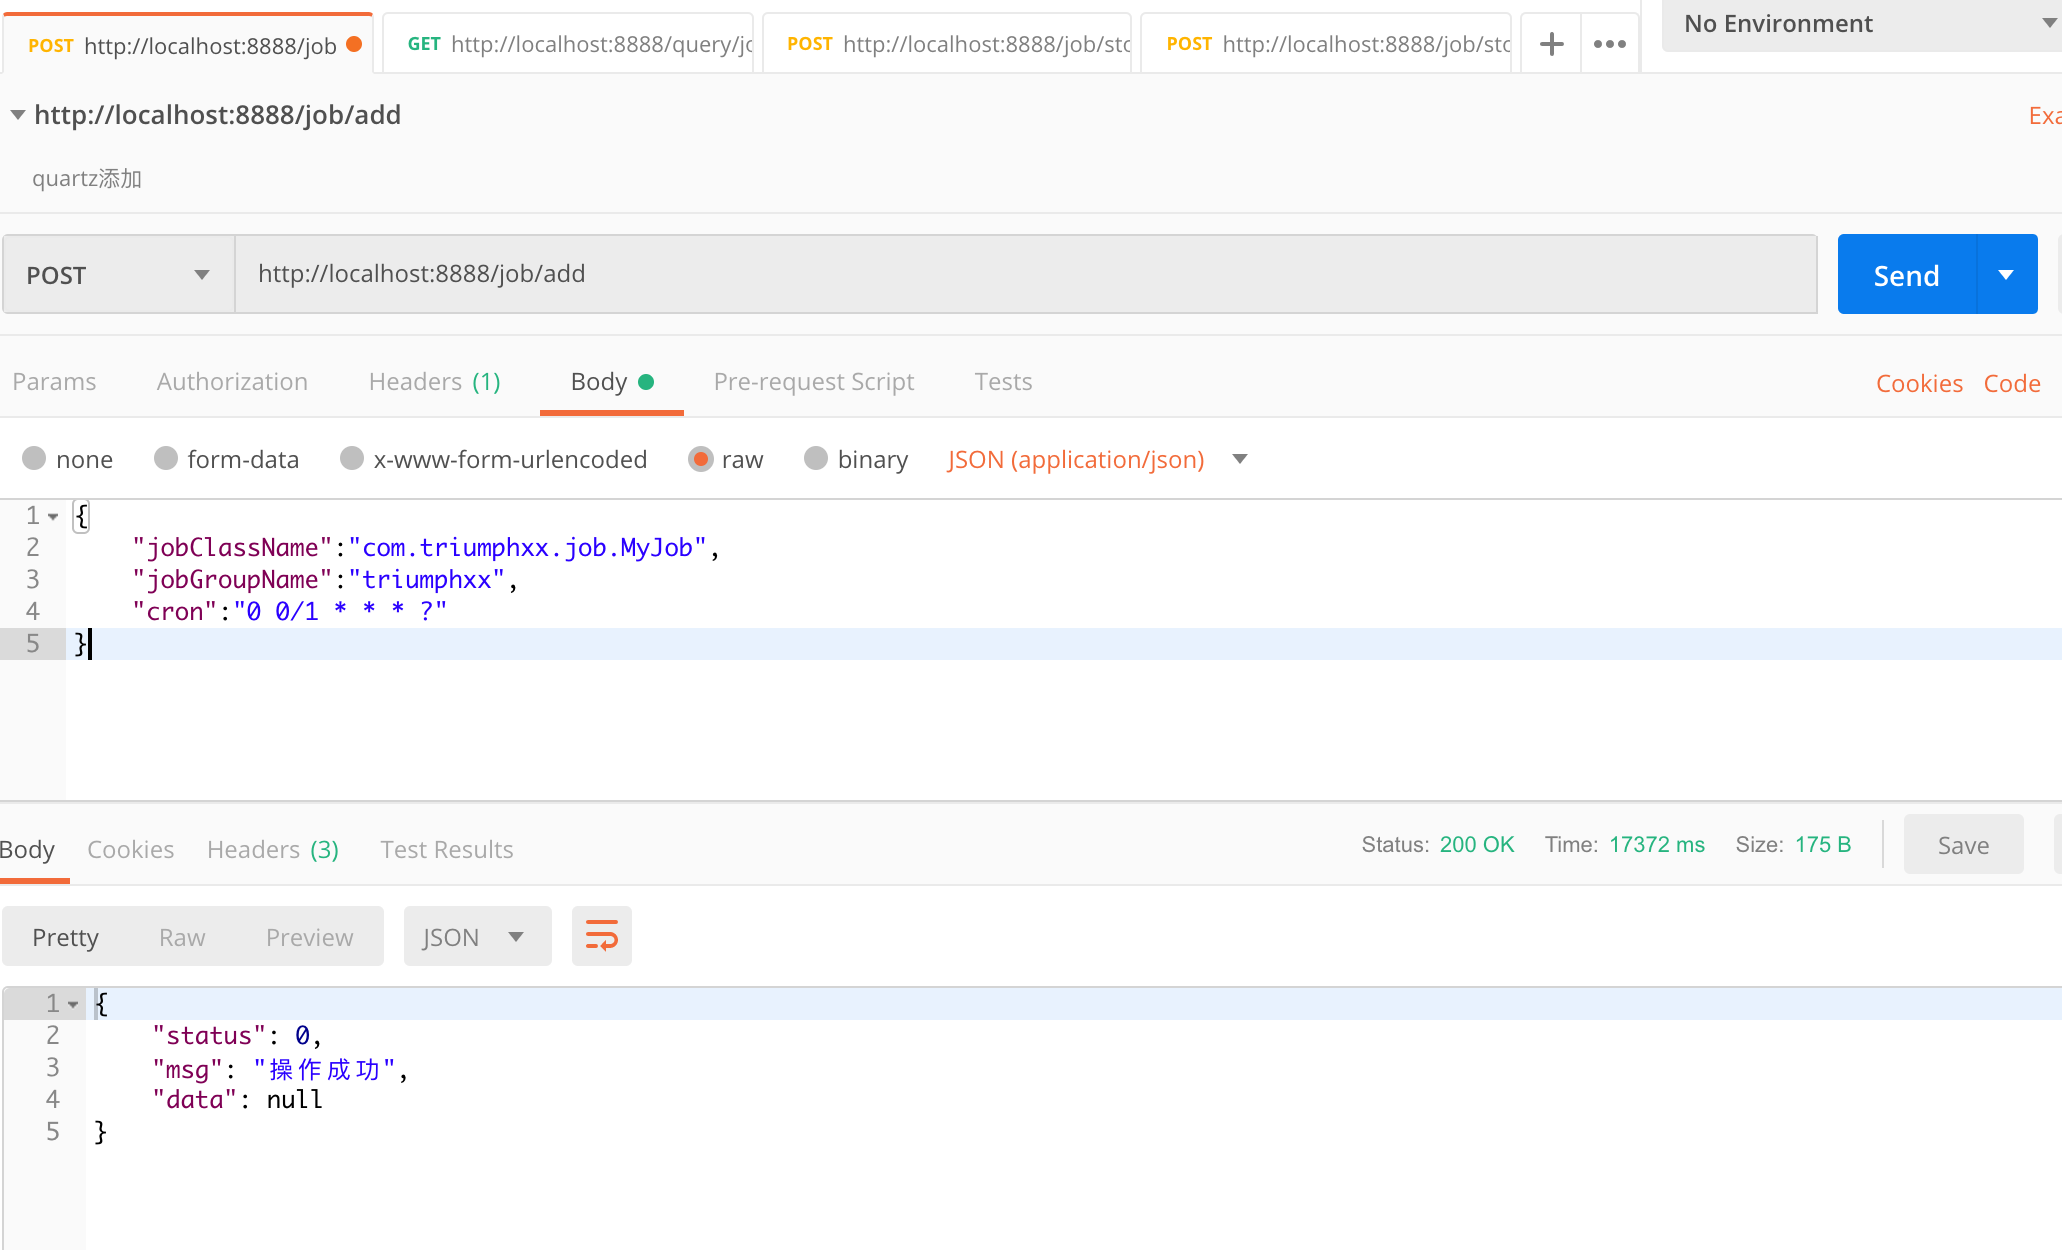Click the "status": 0 response line
Image resolution: width=2062 pixels, height=1250 pixels.
236,1035
